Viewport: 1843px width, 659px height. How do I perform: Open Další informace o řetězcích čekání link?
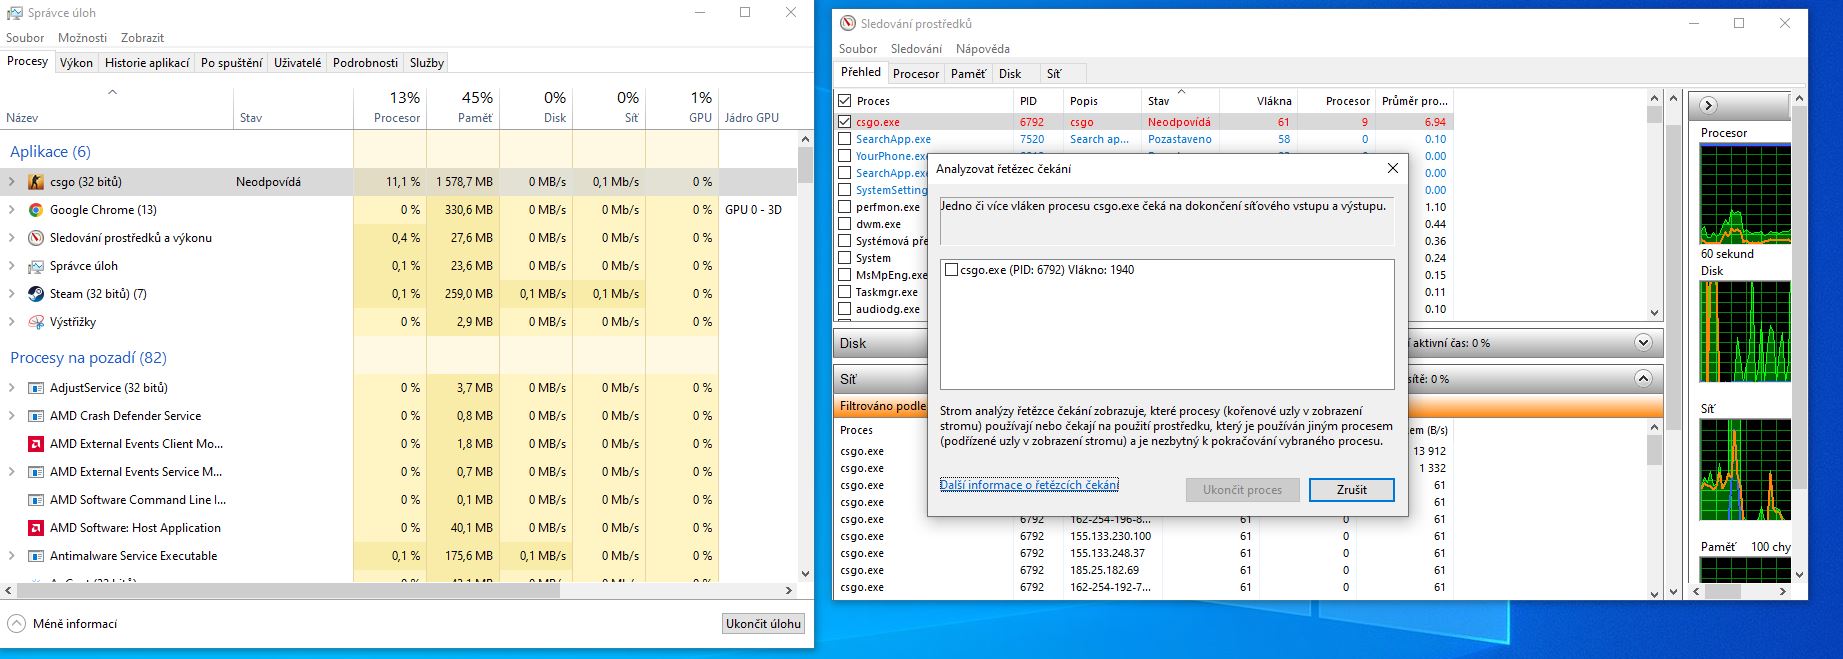1029,485
